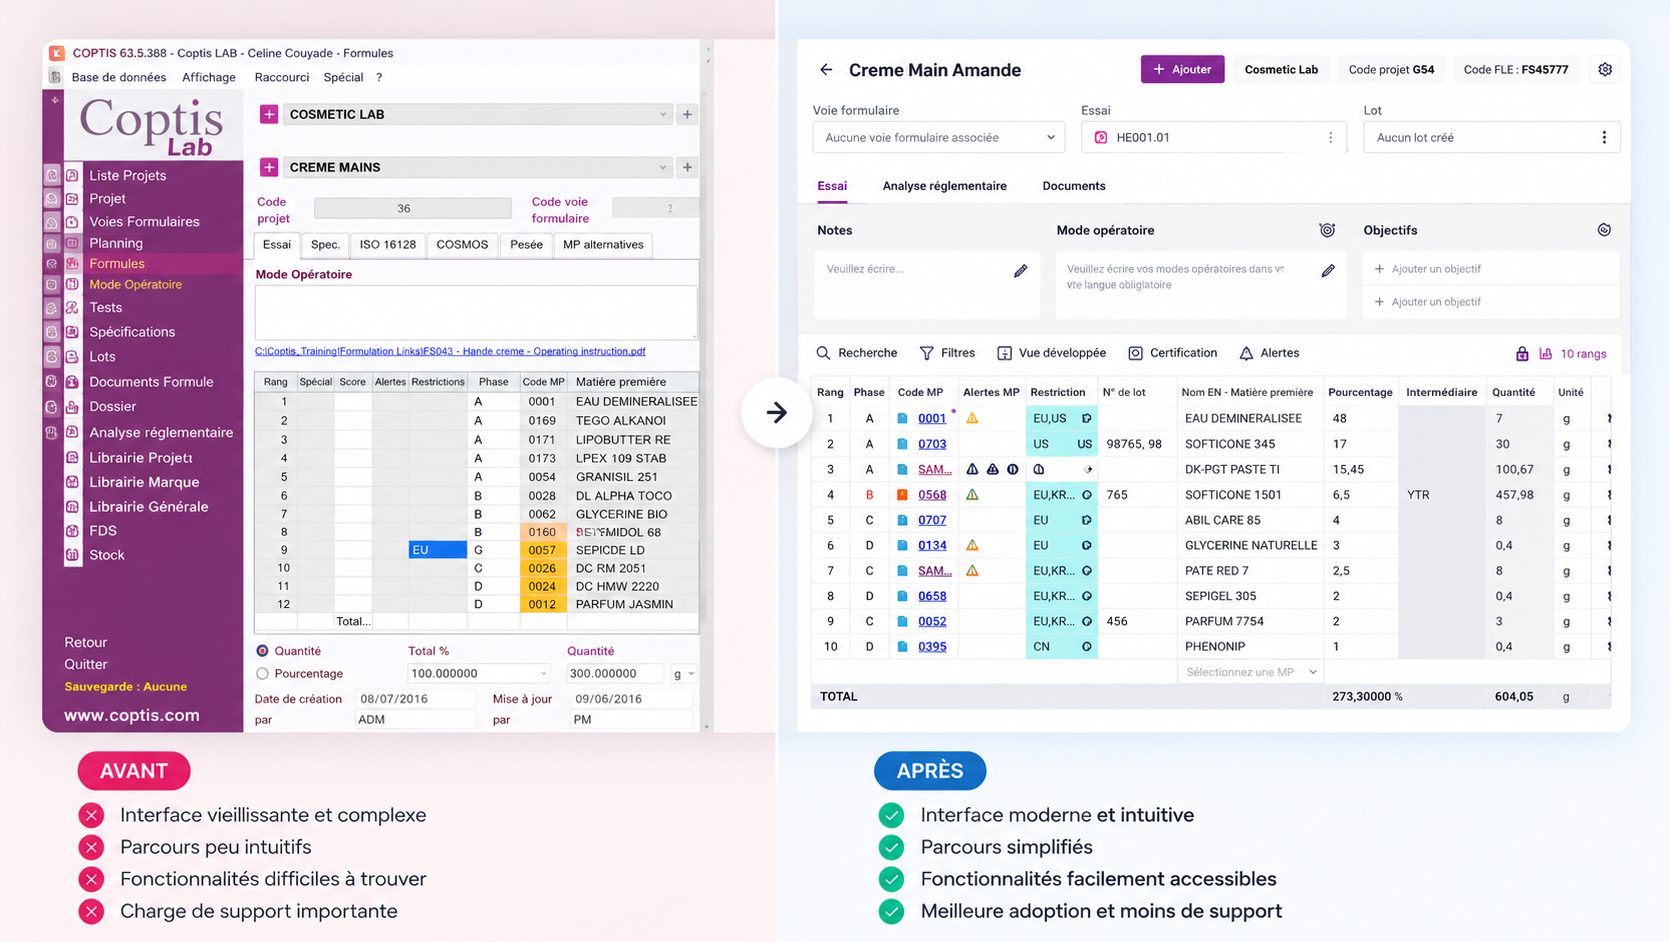Click the warning triangle in PATE RED 7 row
Viewport: 1670px width, 942px height.
[x=972, y=571]
